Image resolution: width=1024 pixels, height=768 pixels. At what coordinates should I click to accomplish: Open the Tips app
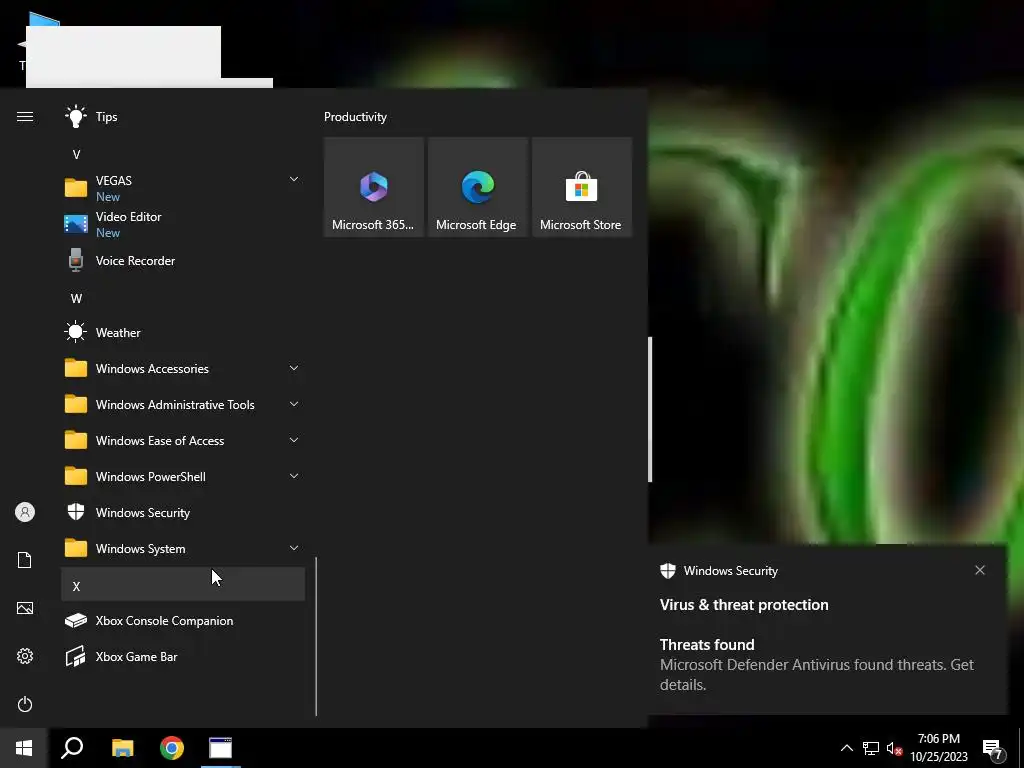[x=183, y=117]
